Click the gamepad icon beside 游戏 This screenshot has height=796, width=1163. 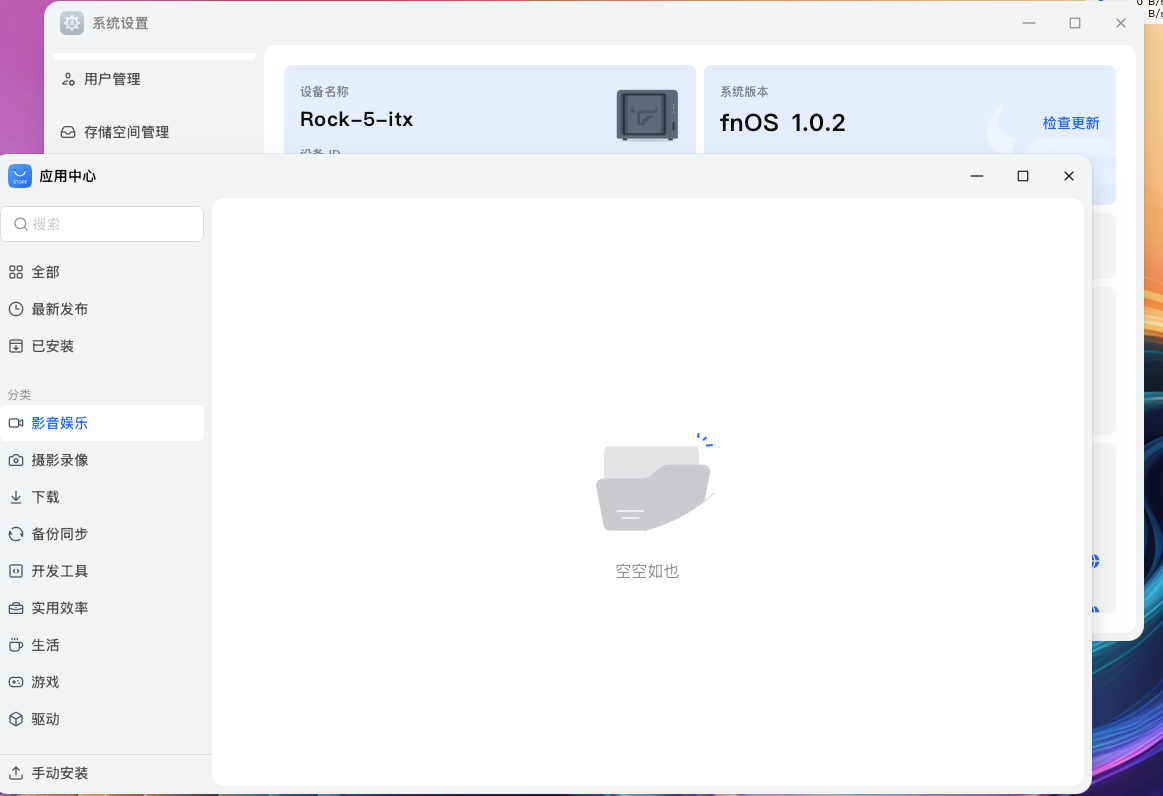point(16,682)
